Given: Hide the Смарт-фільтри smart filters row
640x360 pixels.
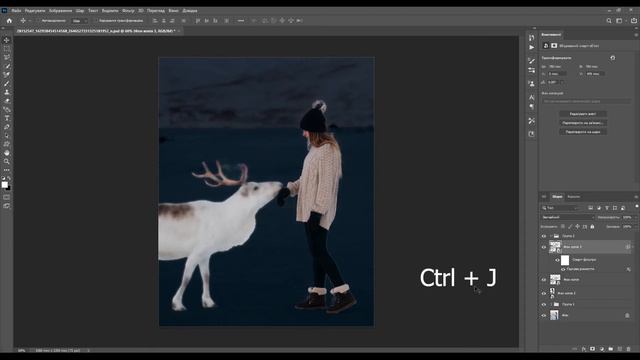Looking at the screenshot, I should click(x=557, y=260).
